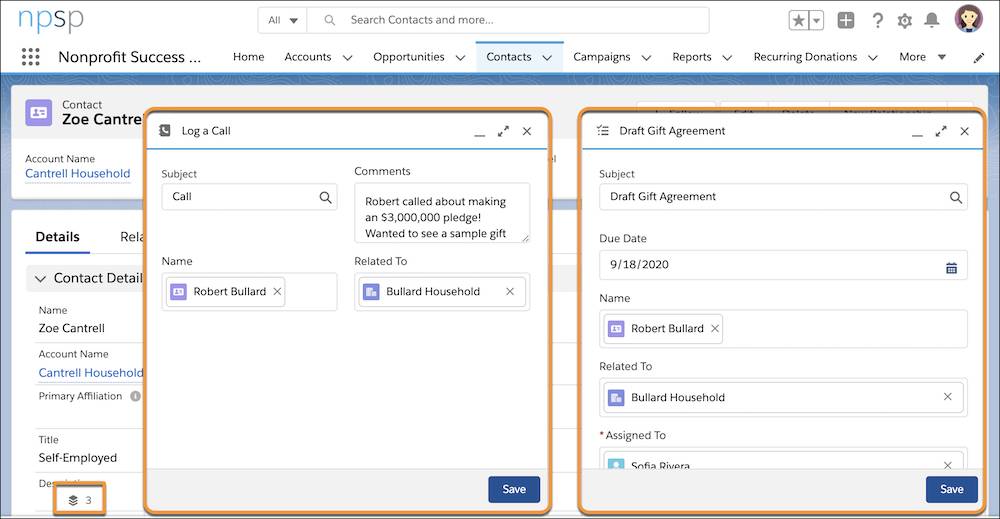Screen dimensions: 1000x519
Task: Expand the Draft Gift Agreement window
Action: (941, 131)
